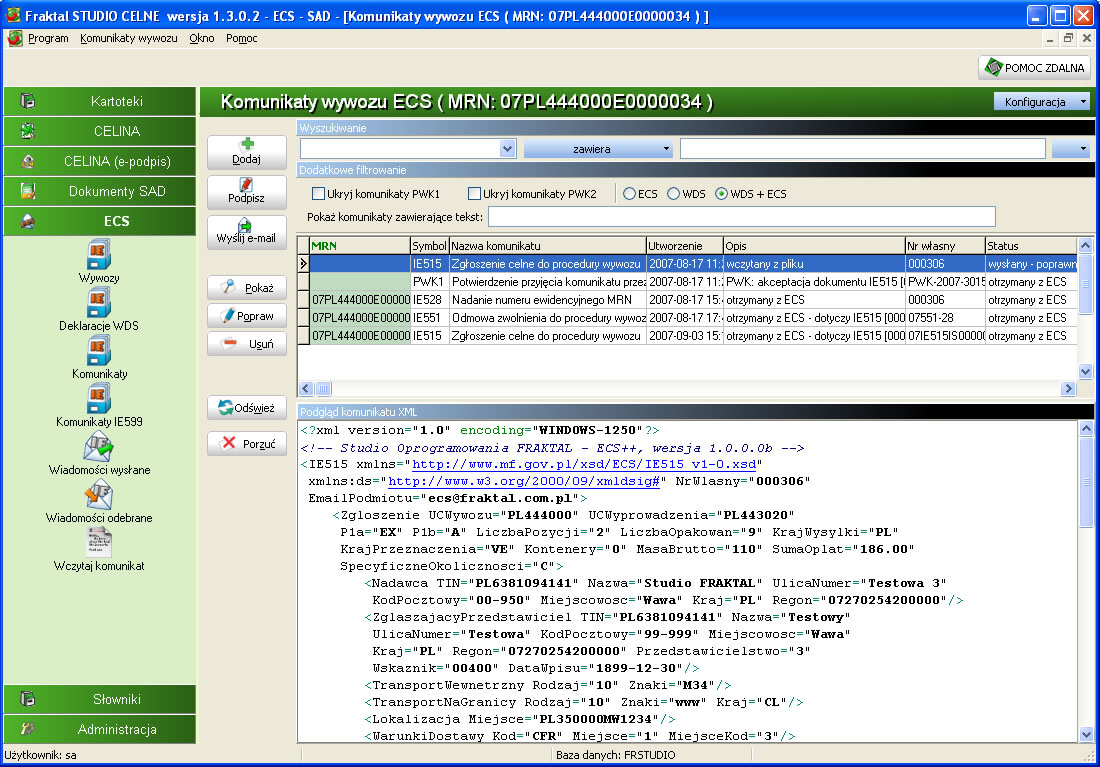Switch to the Kartoteki section
This screenshot has width=1100, height=767.
pyautogui.click(x=100, y=101)
